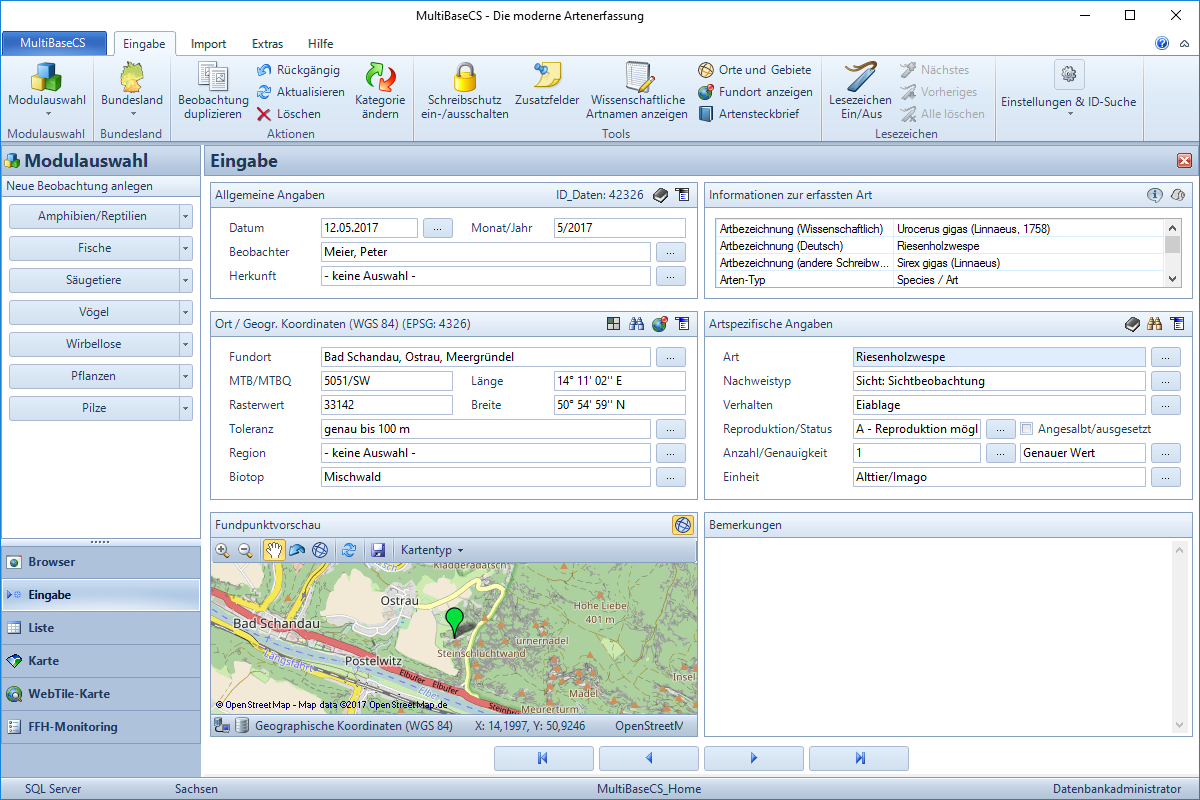The width and height of the screenshot is (1200, 800).
Task: Click Aktualisieren in the Aktionen group
Action: coord(300,92)
